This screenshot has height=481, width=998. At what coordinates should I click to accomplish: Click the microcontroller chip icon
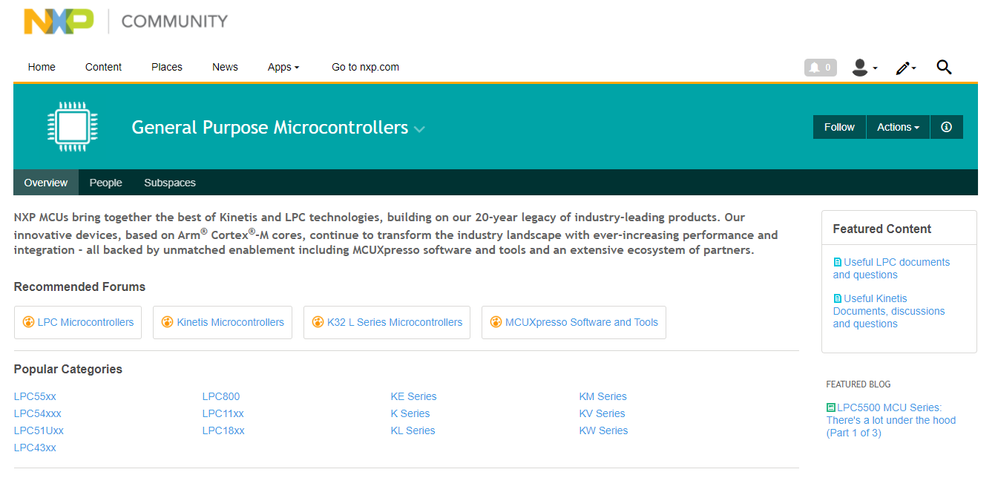click(x=72, y=127)
